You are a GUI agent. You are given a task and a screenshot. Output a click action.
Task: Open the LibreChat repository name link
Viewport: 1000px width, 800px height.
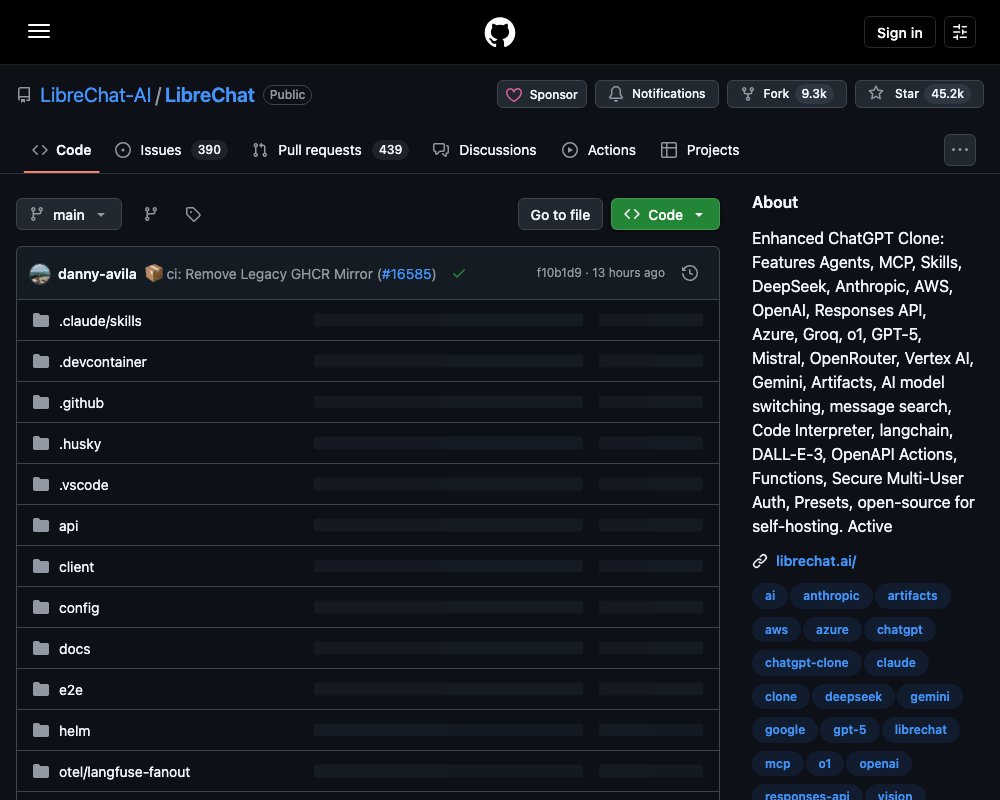click(209, 95)
